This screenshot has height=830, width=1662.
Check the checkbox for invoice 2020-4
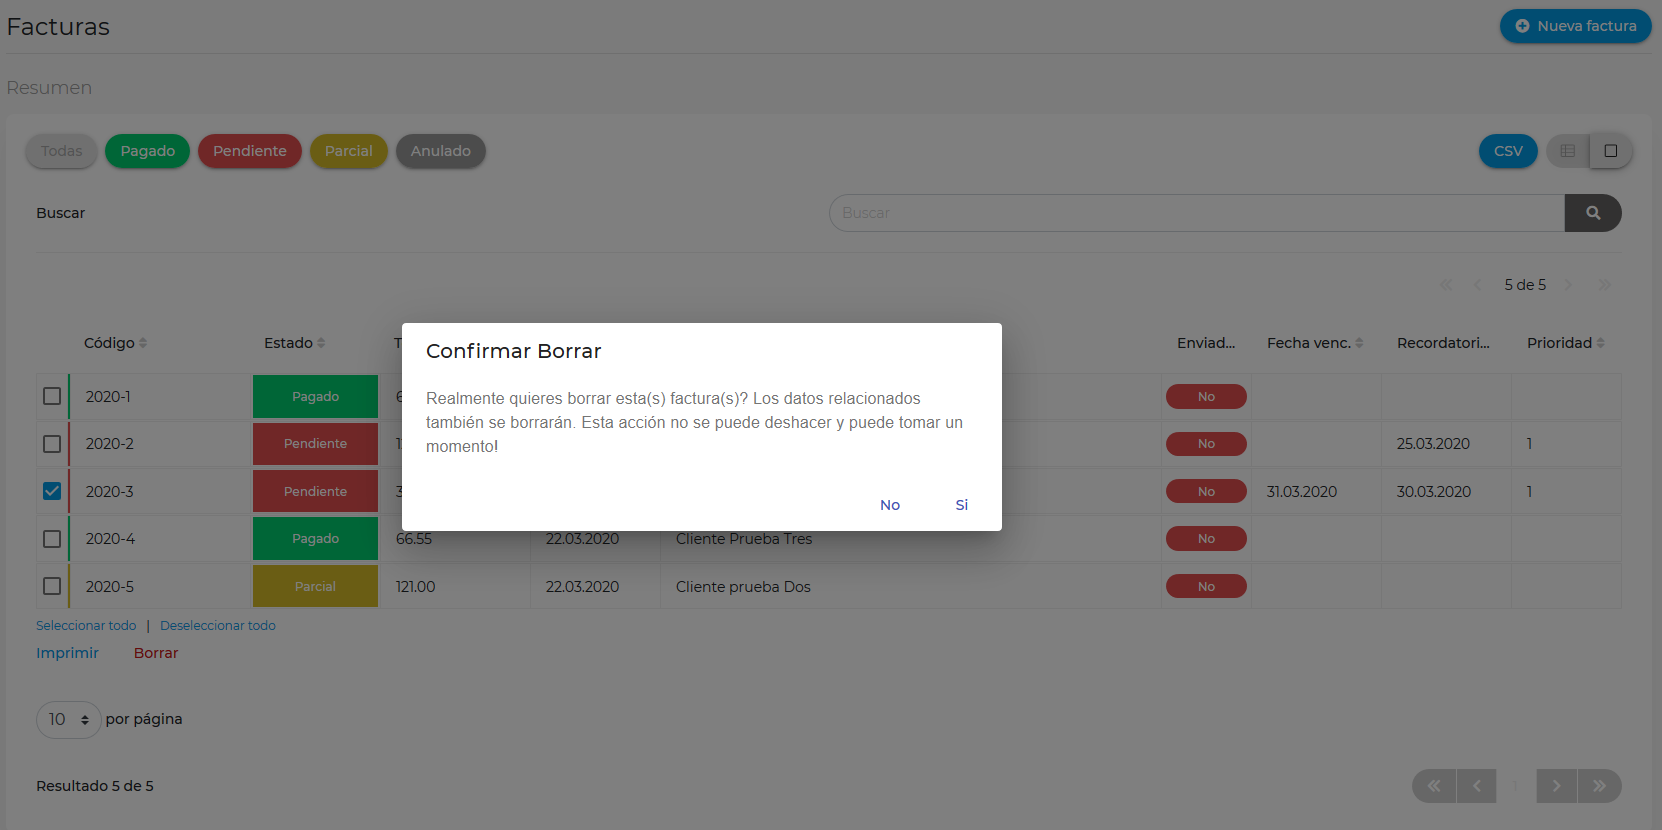[x=52, y=539]
